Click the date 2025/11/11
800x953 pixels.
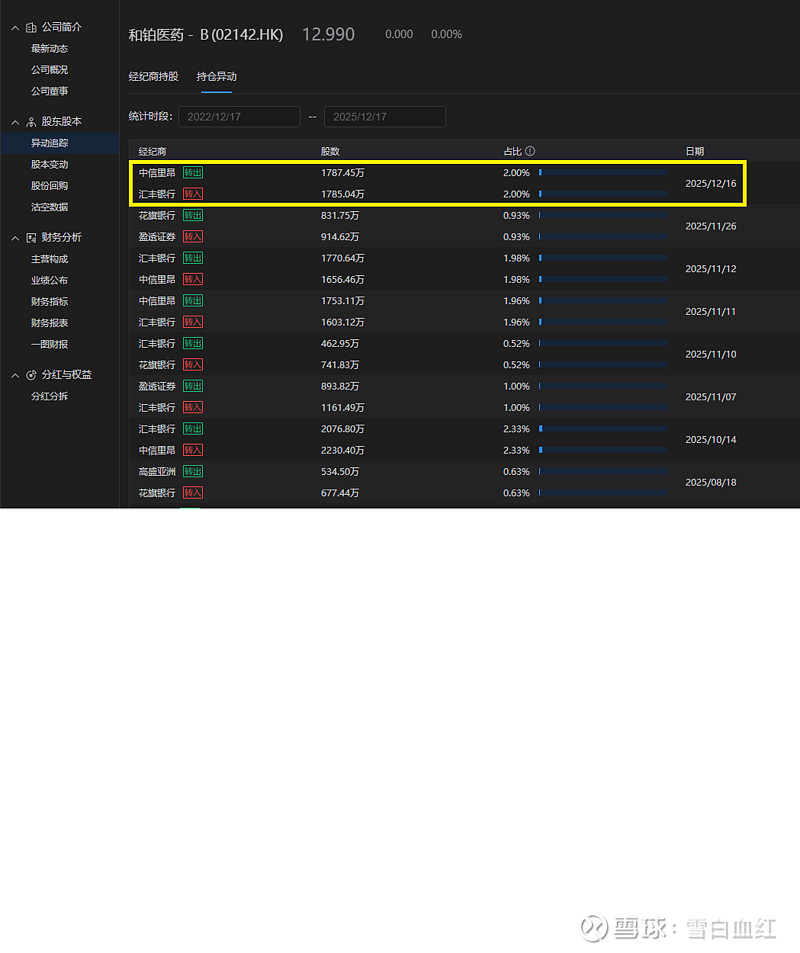[x=711, y=312]
